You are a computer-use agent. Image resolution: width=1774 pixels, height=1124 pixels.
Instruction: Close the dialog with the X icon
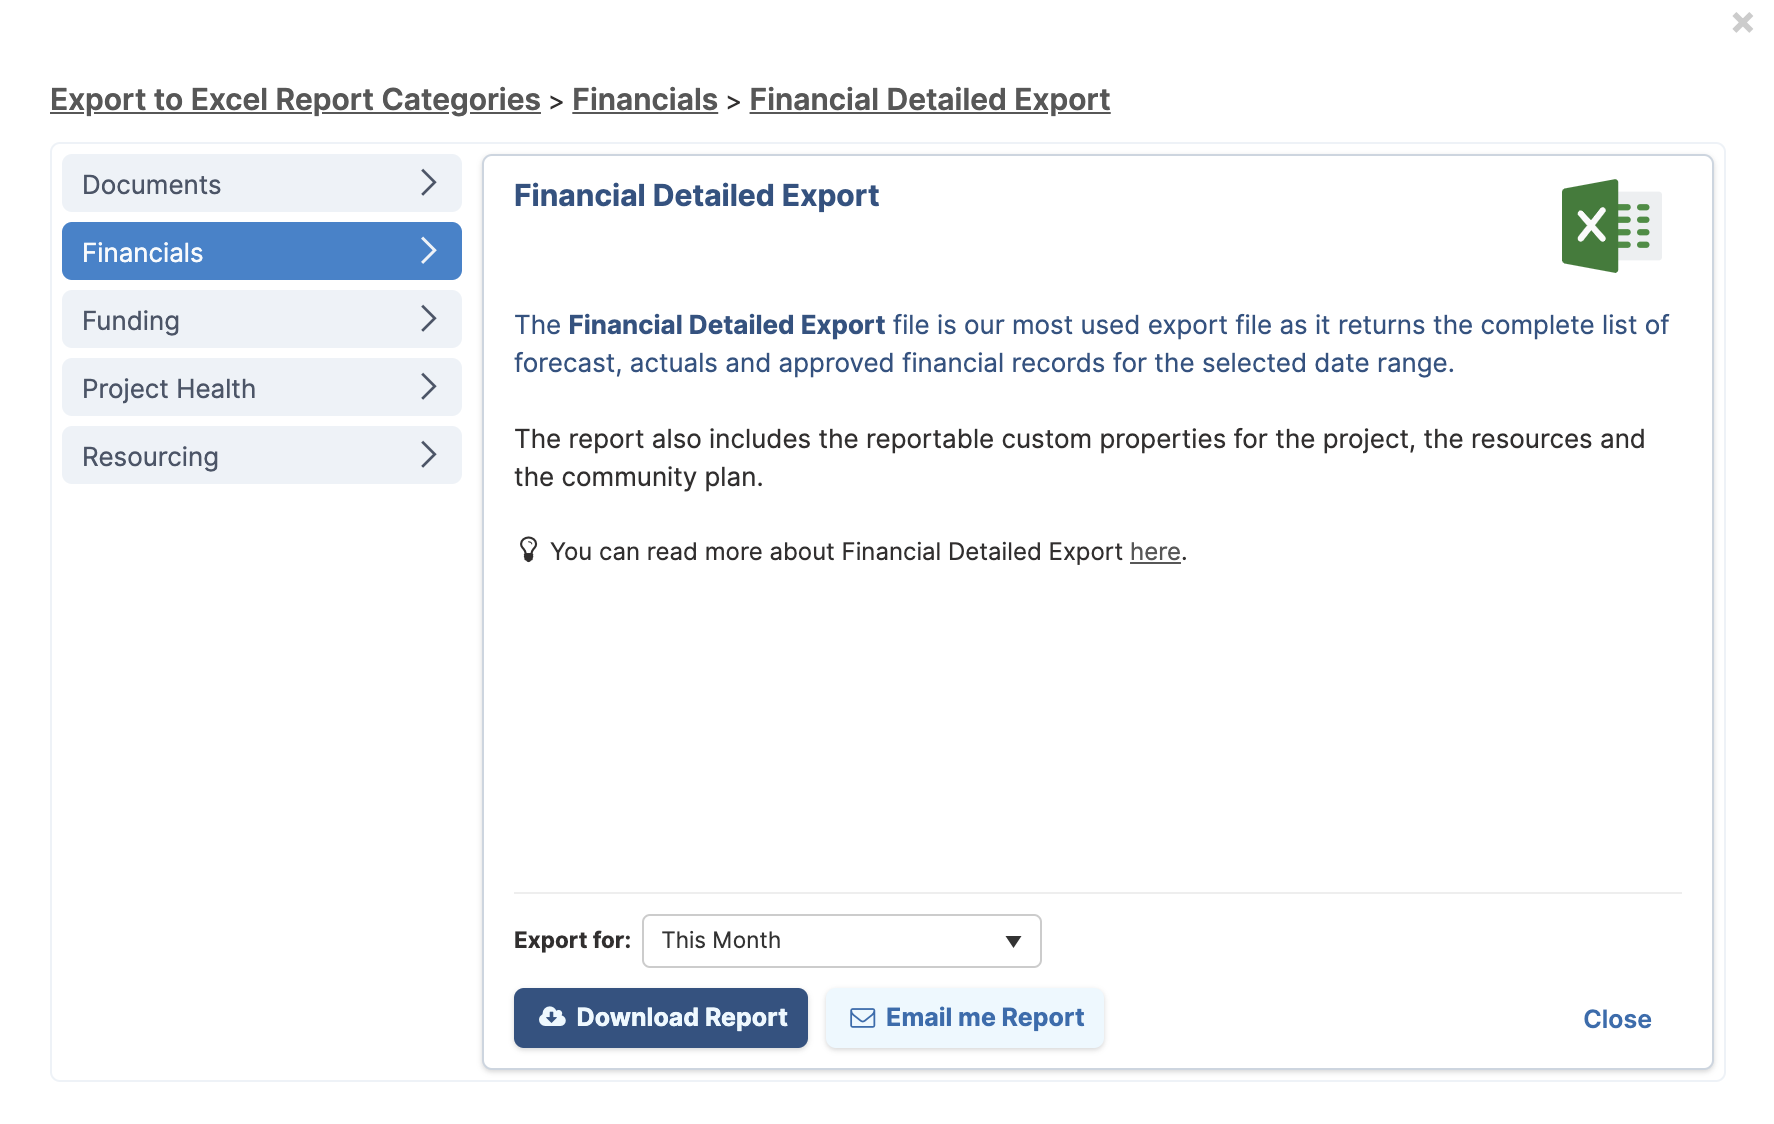pyautogui.click(x=1742, y=22)
